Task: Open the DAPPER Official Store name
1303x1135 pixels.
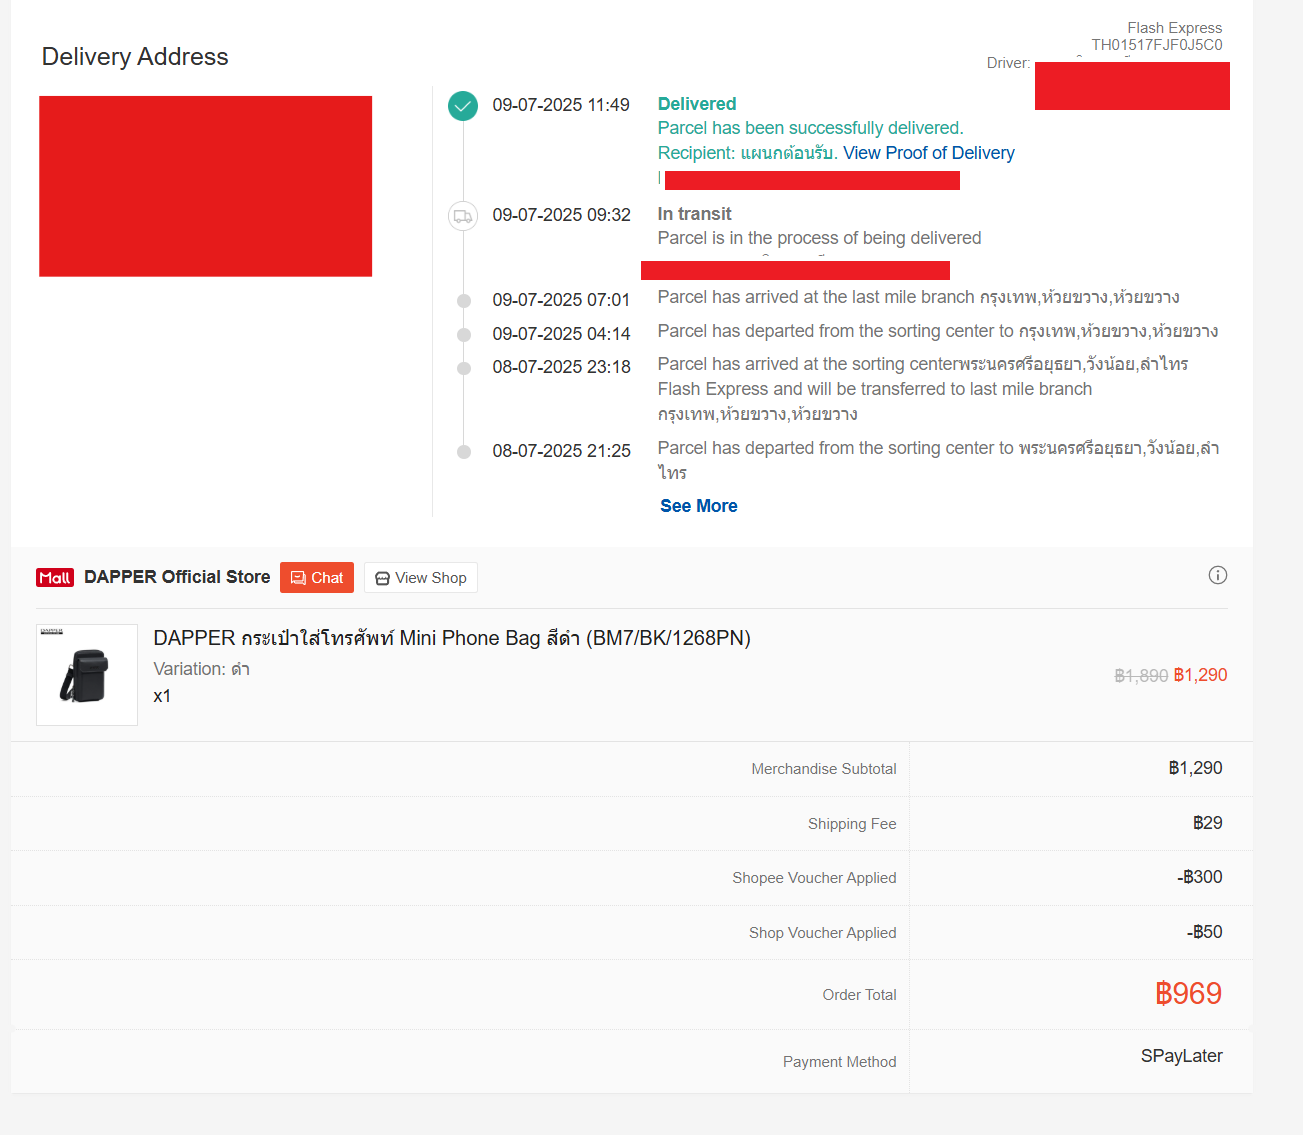Action: 177,577
